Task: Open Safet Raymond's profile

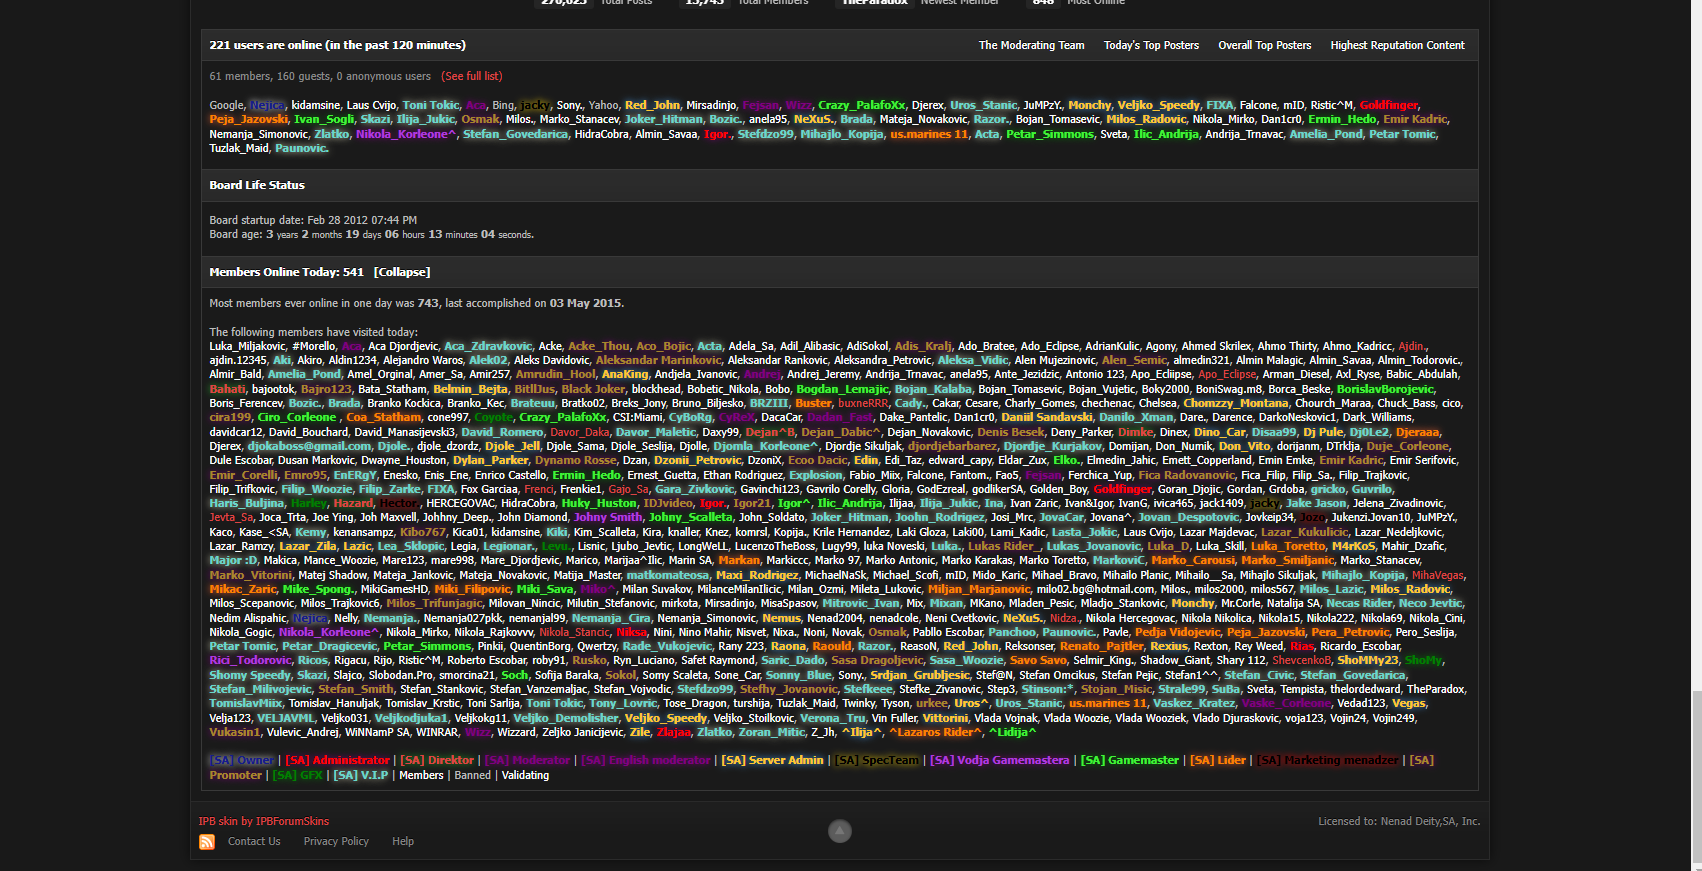Action: (x=717, y=660)
